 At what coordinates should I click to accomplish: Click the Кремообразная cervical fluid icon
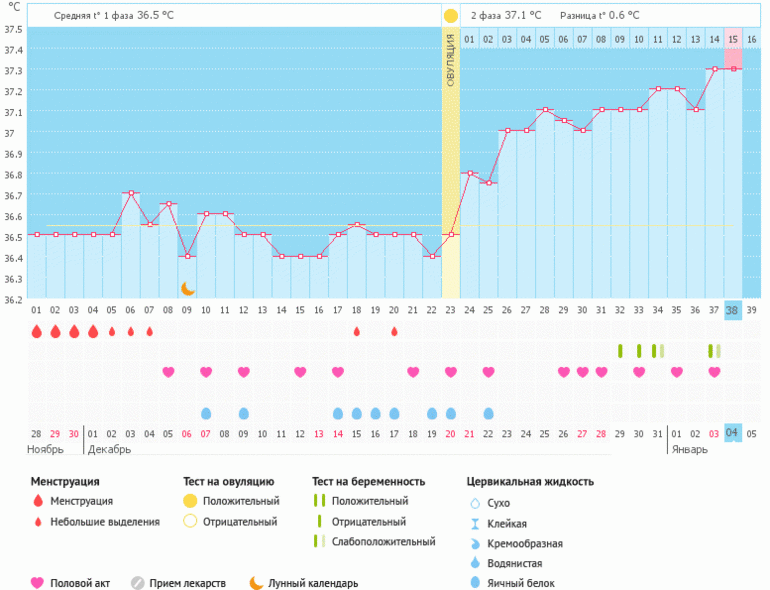coord(475,543)
